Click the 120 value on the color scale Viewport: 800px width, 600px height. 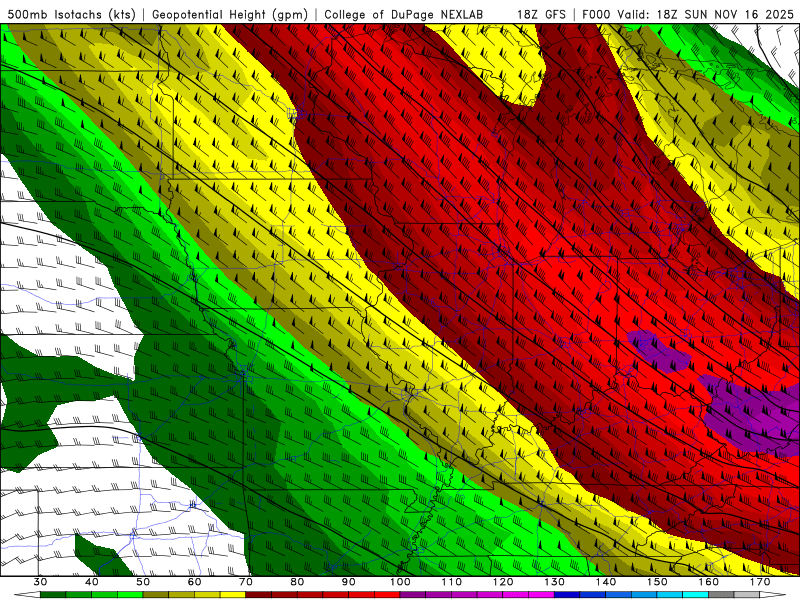pos(503,582)
